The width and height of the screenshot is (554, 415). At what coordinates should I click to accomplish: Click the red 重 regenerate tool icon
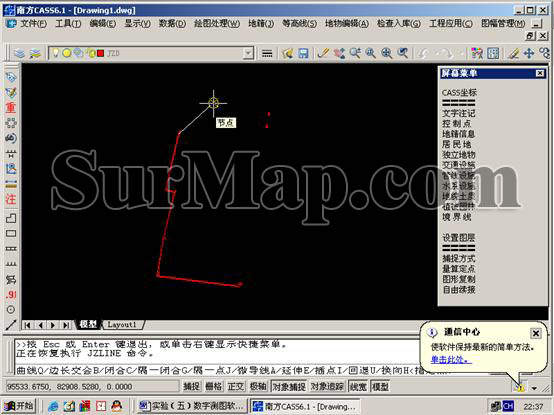(11, 107)
